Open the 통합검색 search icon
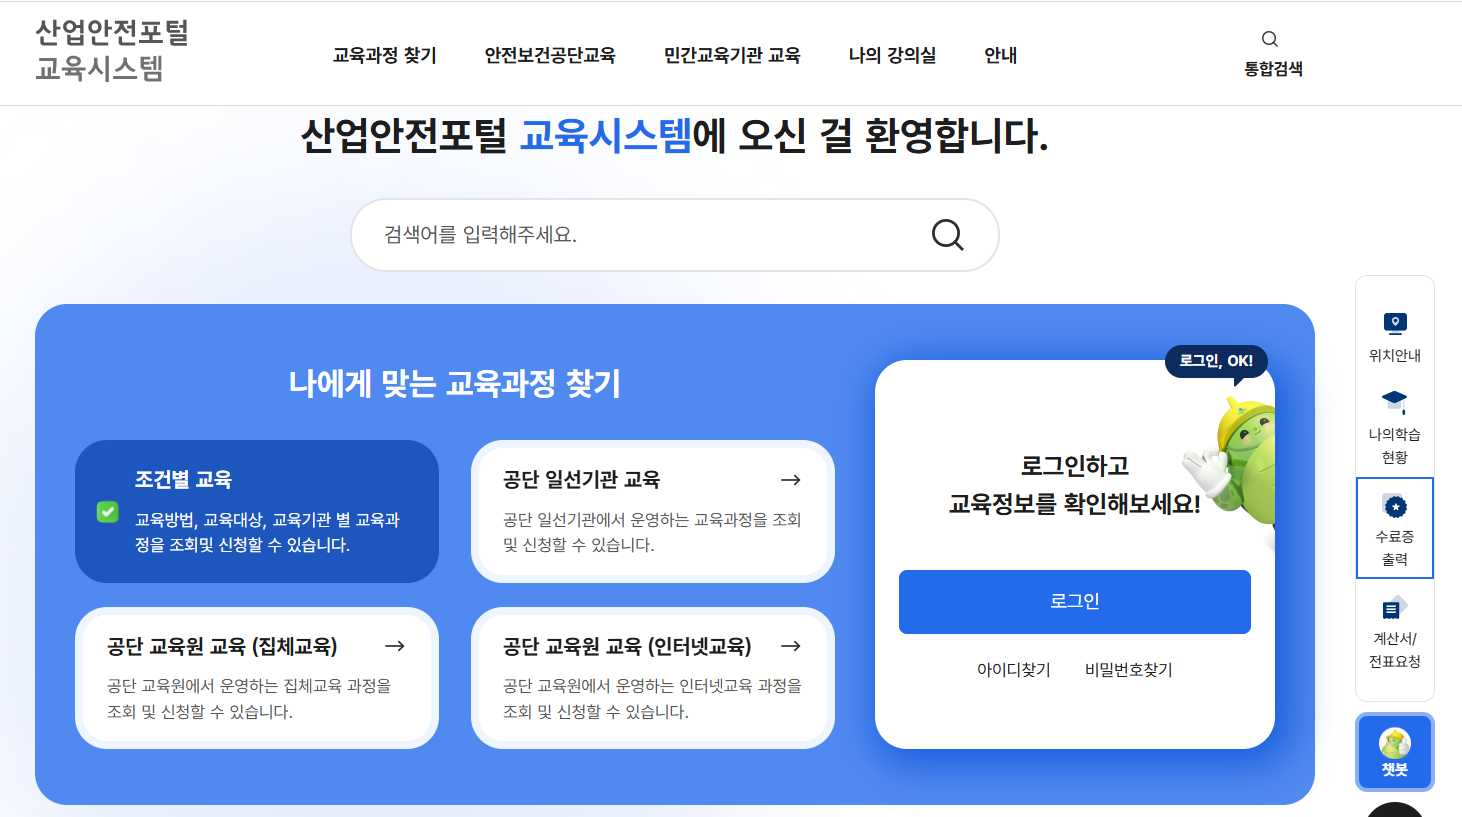 tap(1269, 38)
